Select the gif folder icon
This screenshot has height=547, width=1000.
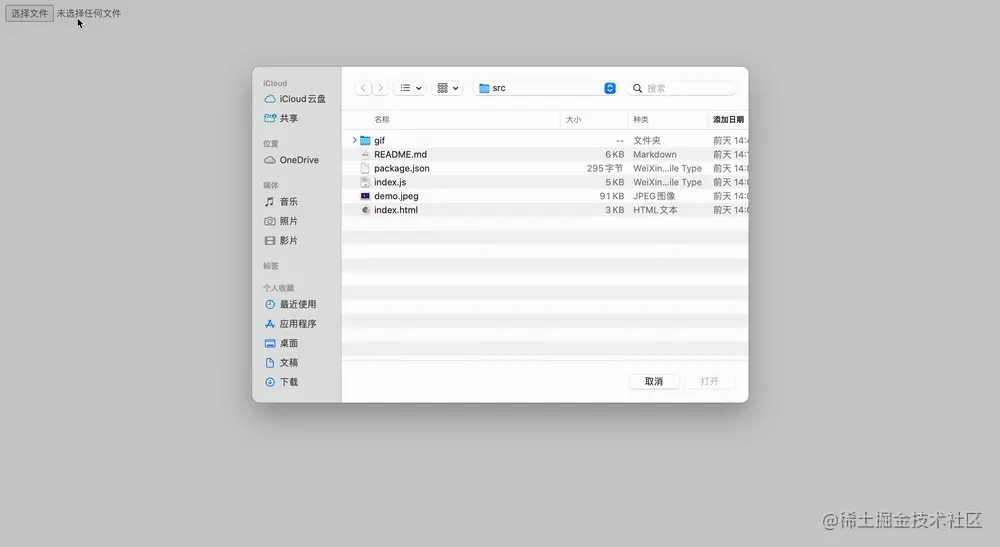pyautogui.click(x=365, y=140)
